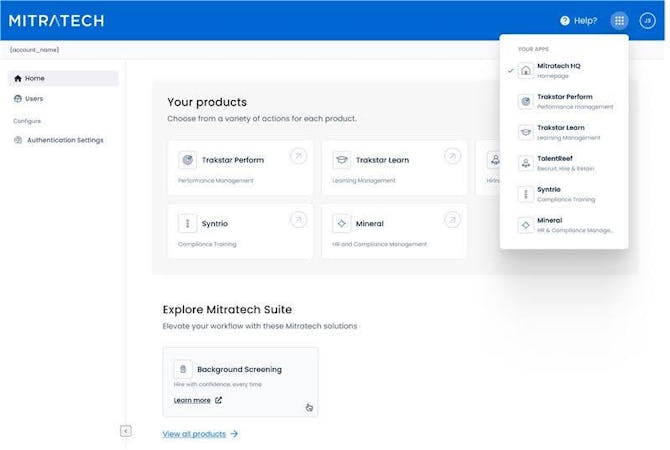Click the 'YOUR APPS' menu header
Viewport: 670px width, 450px height.
533,49
